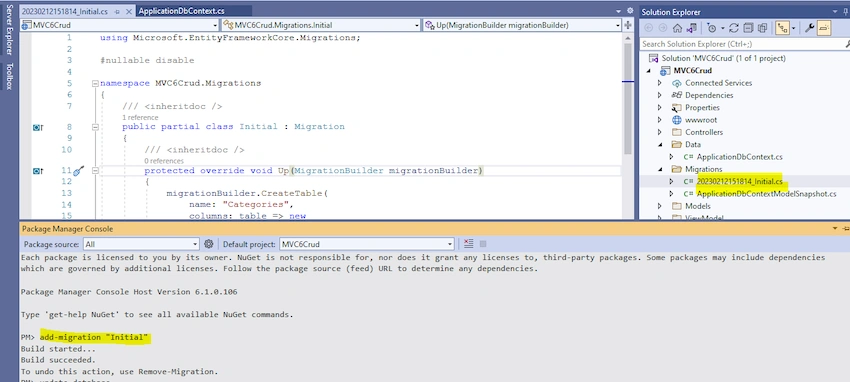Open Pending Changes Filter clock icon
This screenshot has width=850, height=382.
[712, 29]
